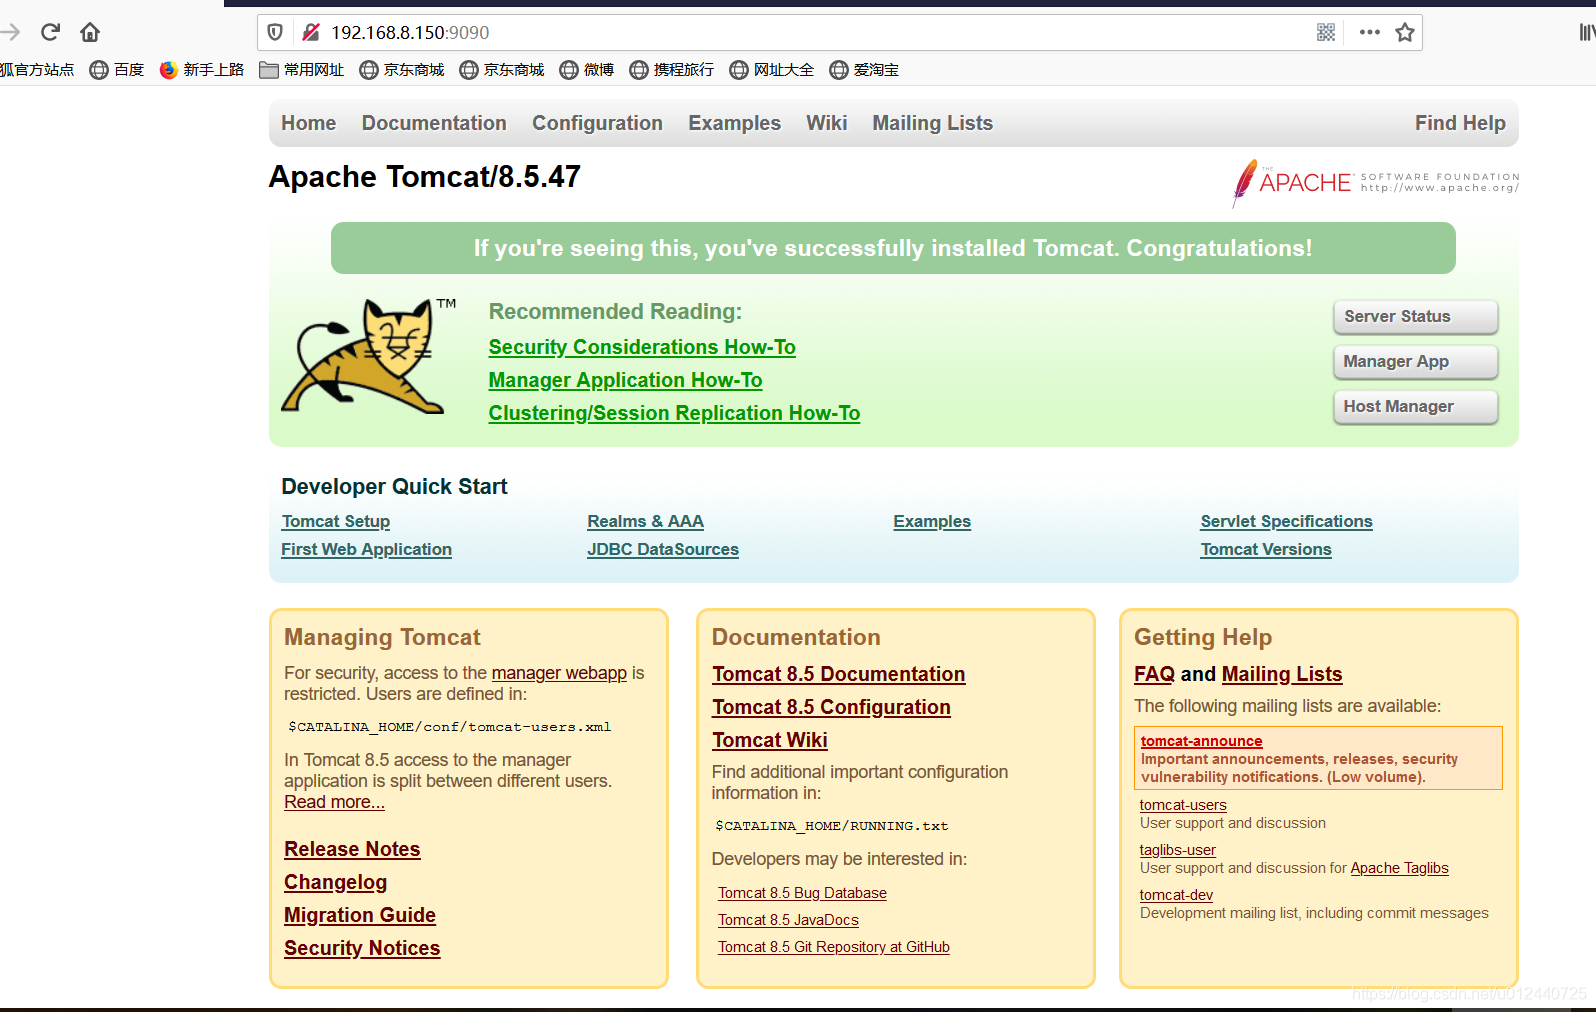
Task: Open Servlet Specifications link
Action: 1286,521
